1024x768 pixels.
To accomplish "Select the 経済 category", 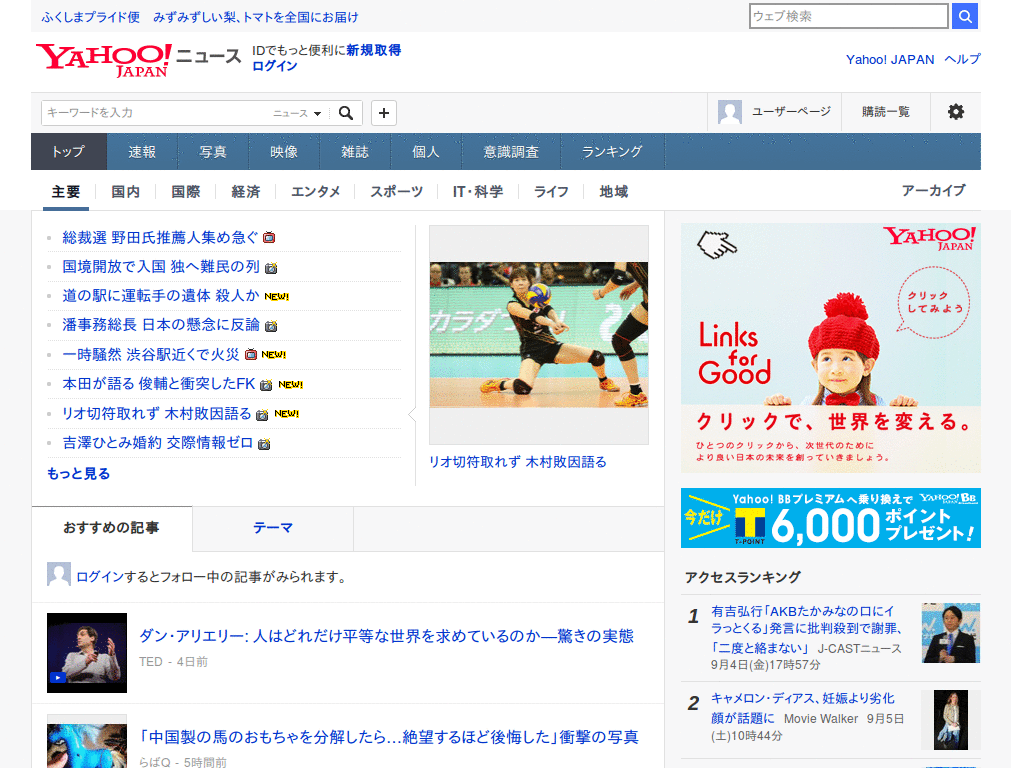I will tap(246, 192).
